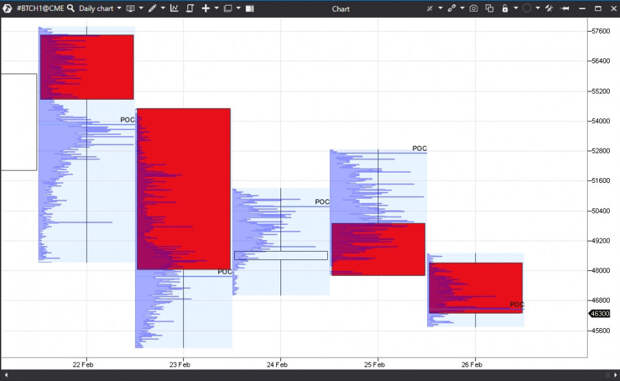620x381 pixels.
Task: Click the 54000 price axis label
Action: pyautogui.click(x=601, y=121)
